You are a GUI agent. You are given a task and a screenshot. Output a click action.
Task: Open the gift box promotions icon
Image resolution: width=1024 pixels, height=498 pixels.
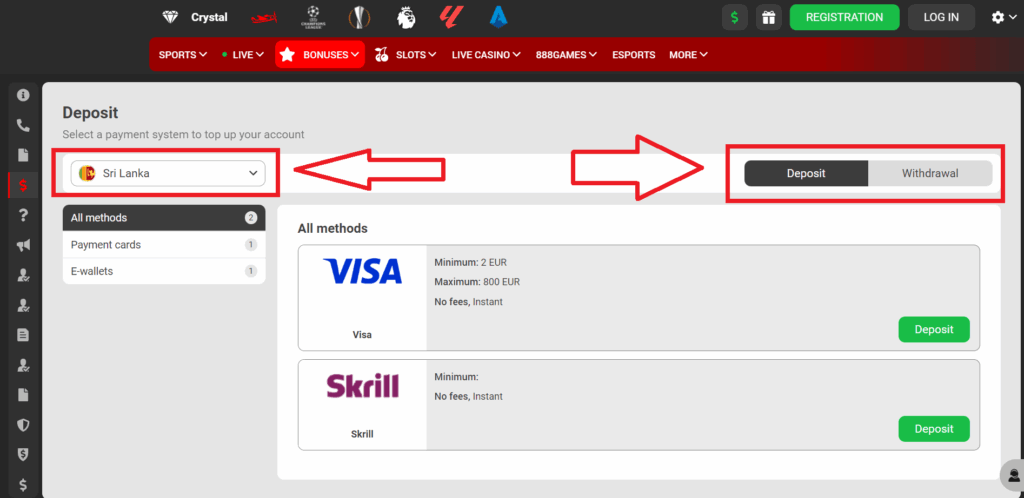769,18
